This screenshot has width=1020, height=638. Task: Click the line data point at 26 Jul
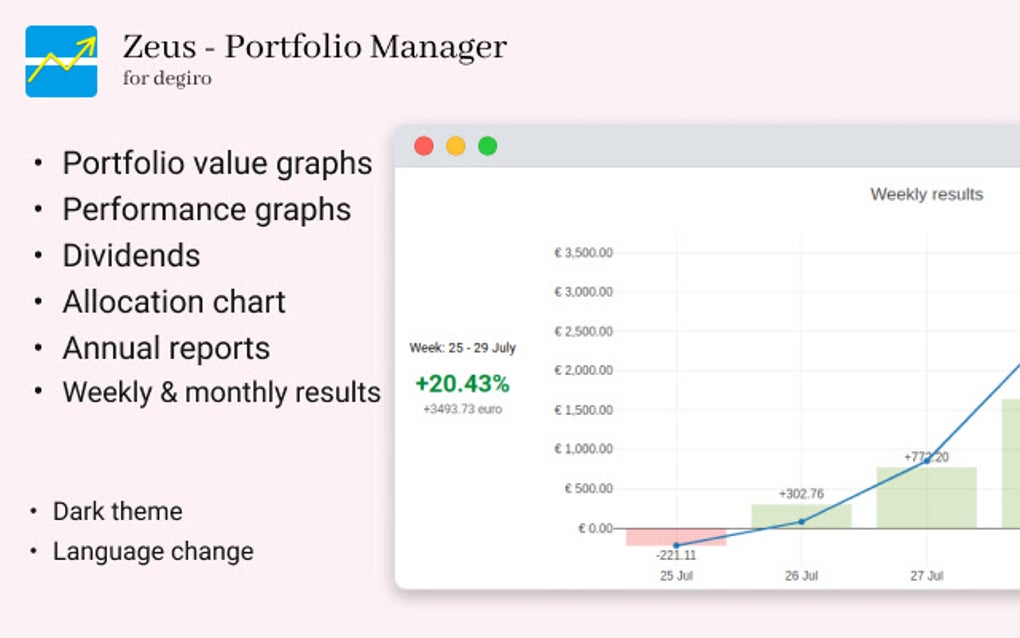[801, 521]
